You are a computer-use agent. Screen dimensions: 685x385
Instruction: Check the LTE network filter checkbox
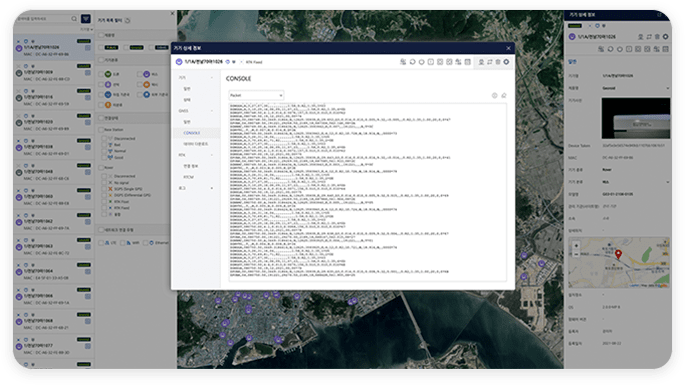tap(101, 243)
